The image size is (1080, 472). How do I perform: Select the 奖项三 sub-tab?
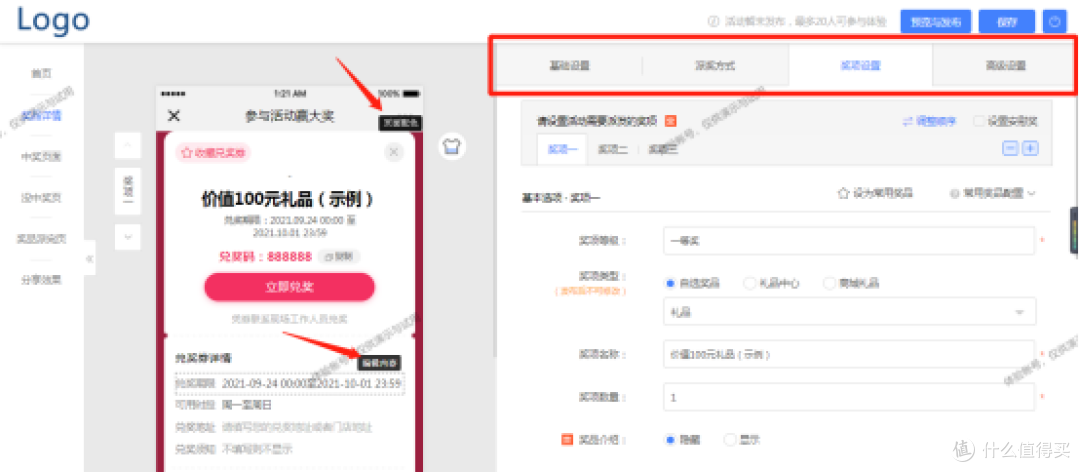(663, 148)
